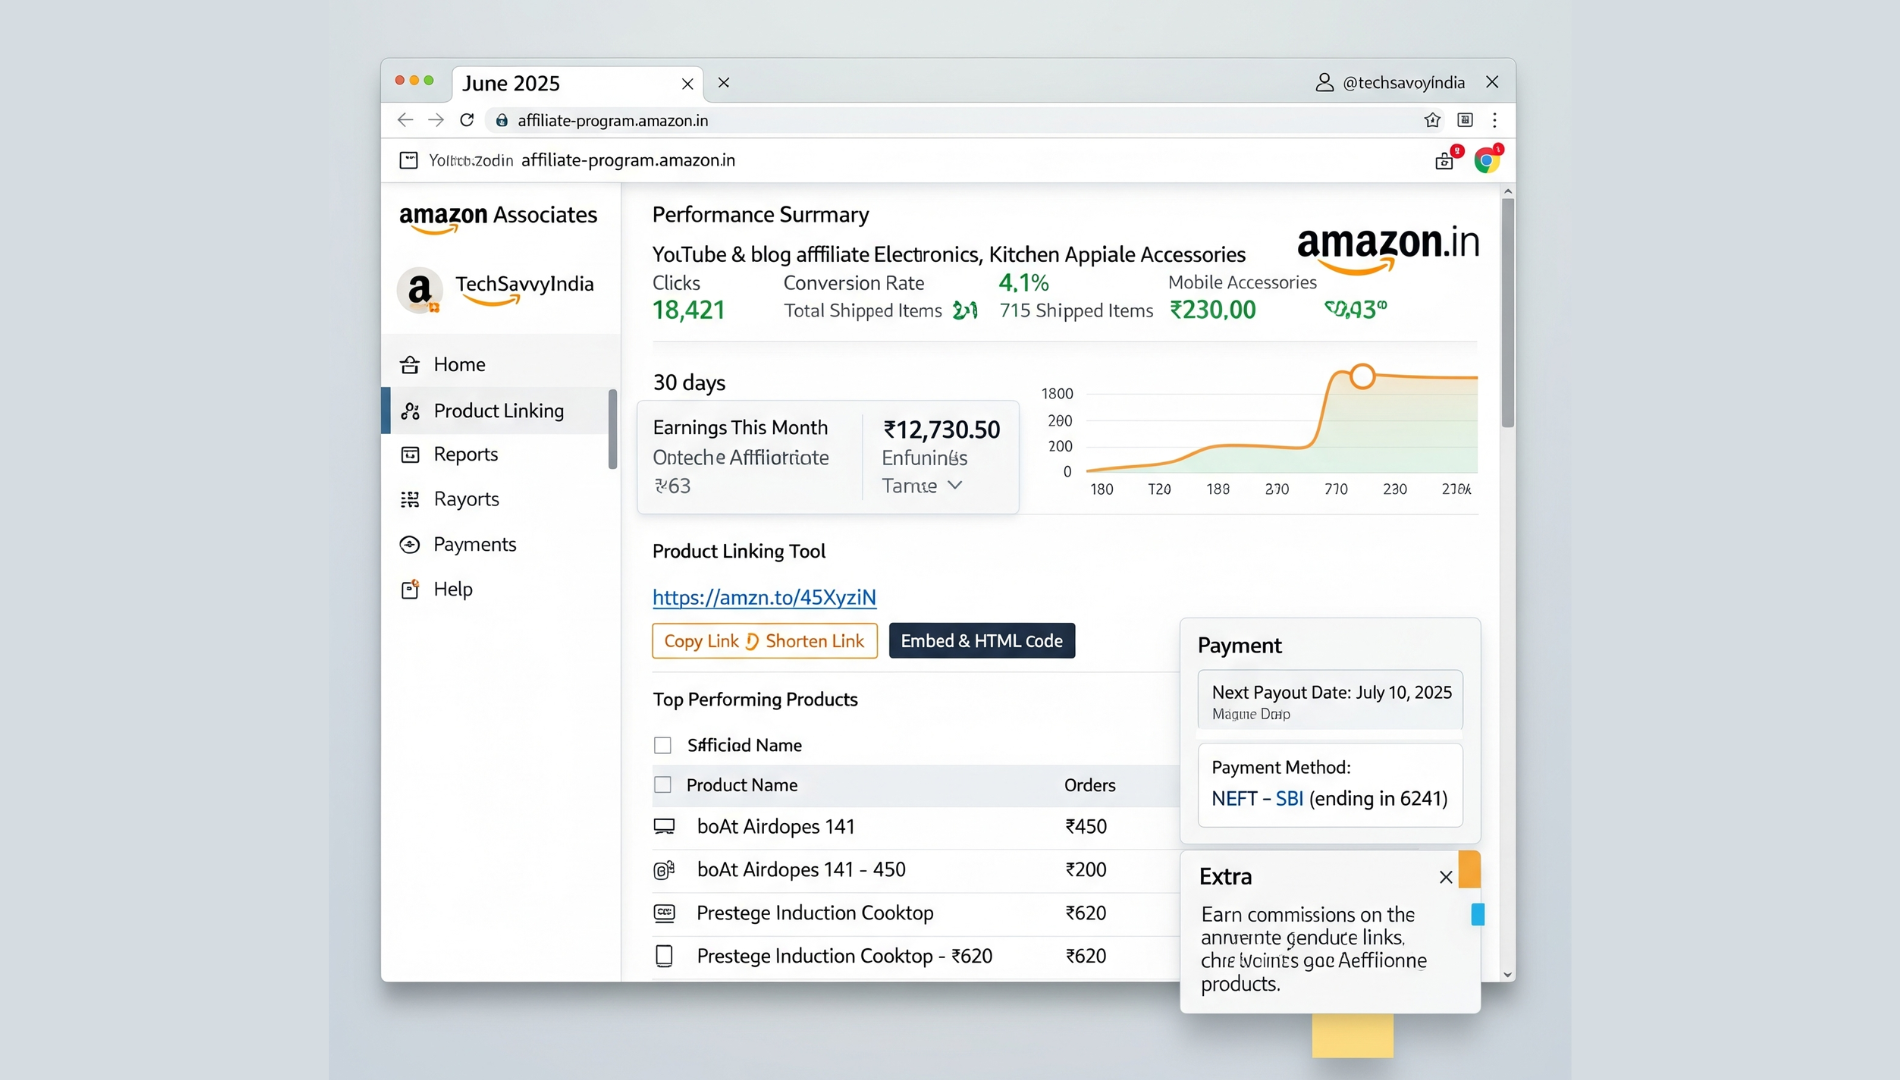Click the sidebar scrollbar handle
The height and width of the screenshot is (1080, 1900).
pyautogui.click(x=613, y=429)
